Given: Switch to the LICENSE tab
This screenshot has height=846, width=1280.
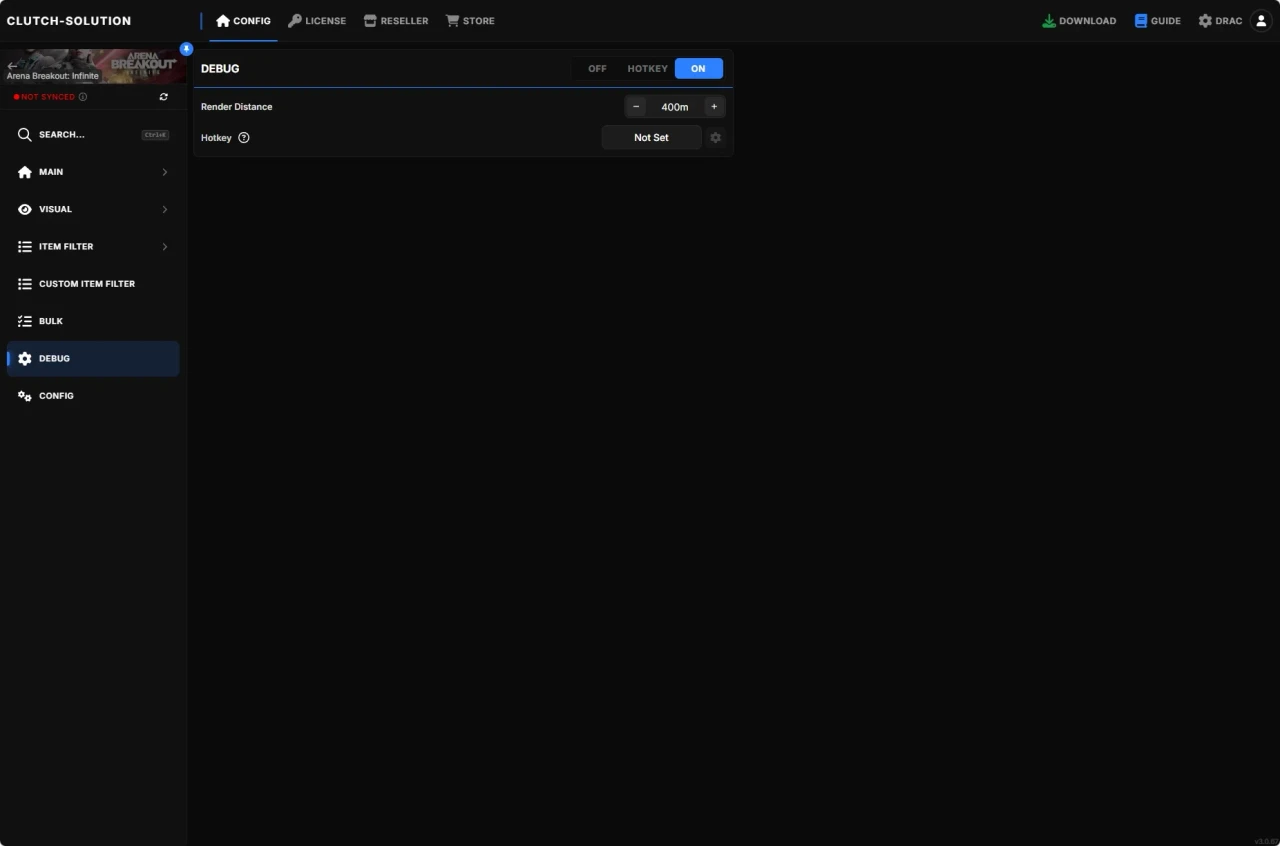Looking at the screenshot, I should (317, 20).
